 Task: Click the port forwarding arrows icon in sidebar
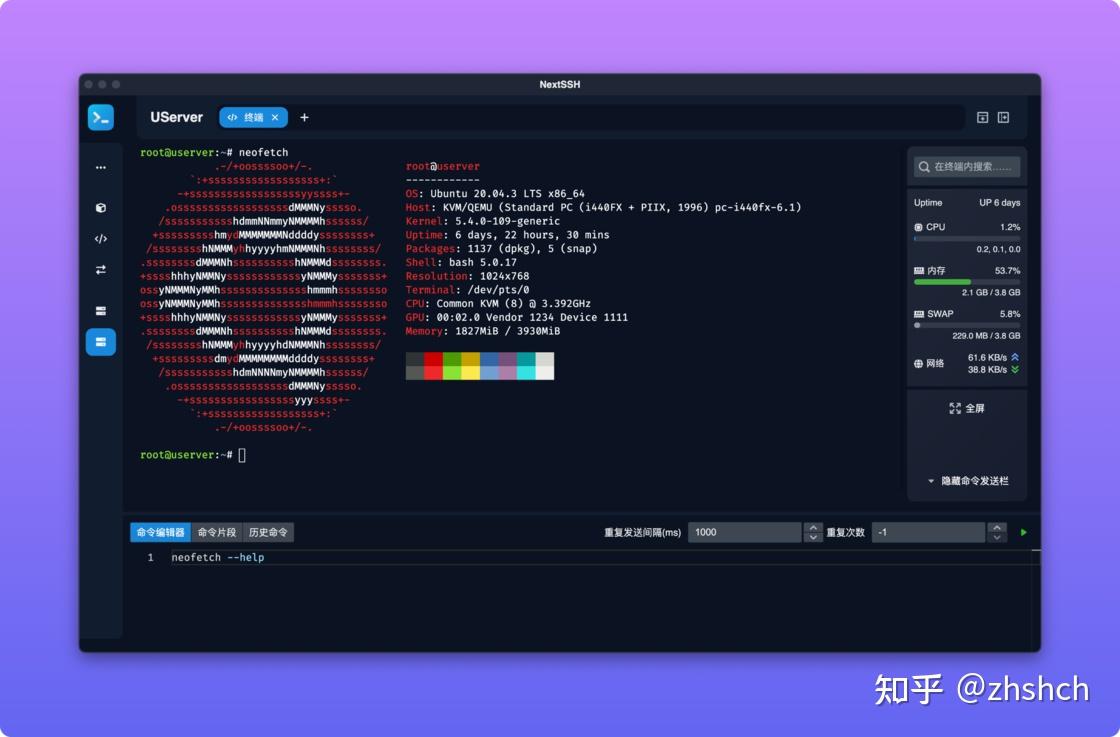[x=100, y=268]
